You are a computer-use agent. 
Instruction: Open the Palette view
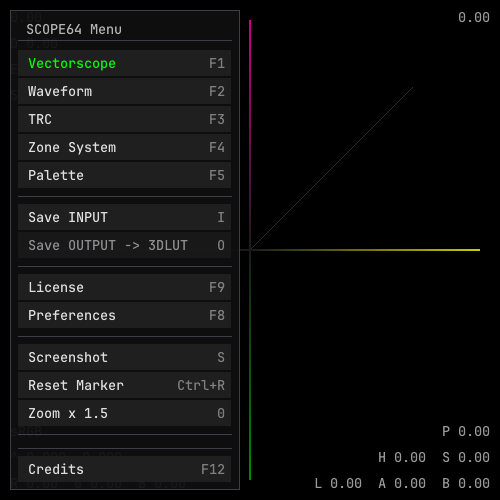124,175
